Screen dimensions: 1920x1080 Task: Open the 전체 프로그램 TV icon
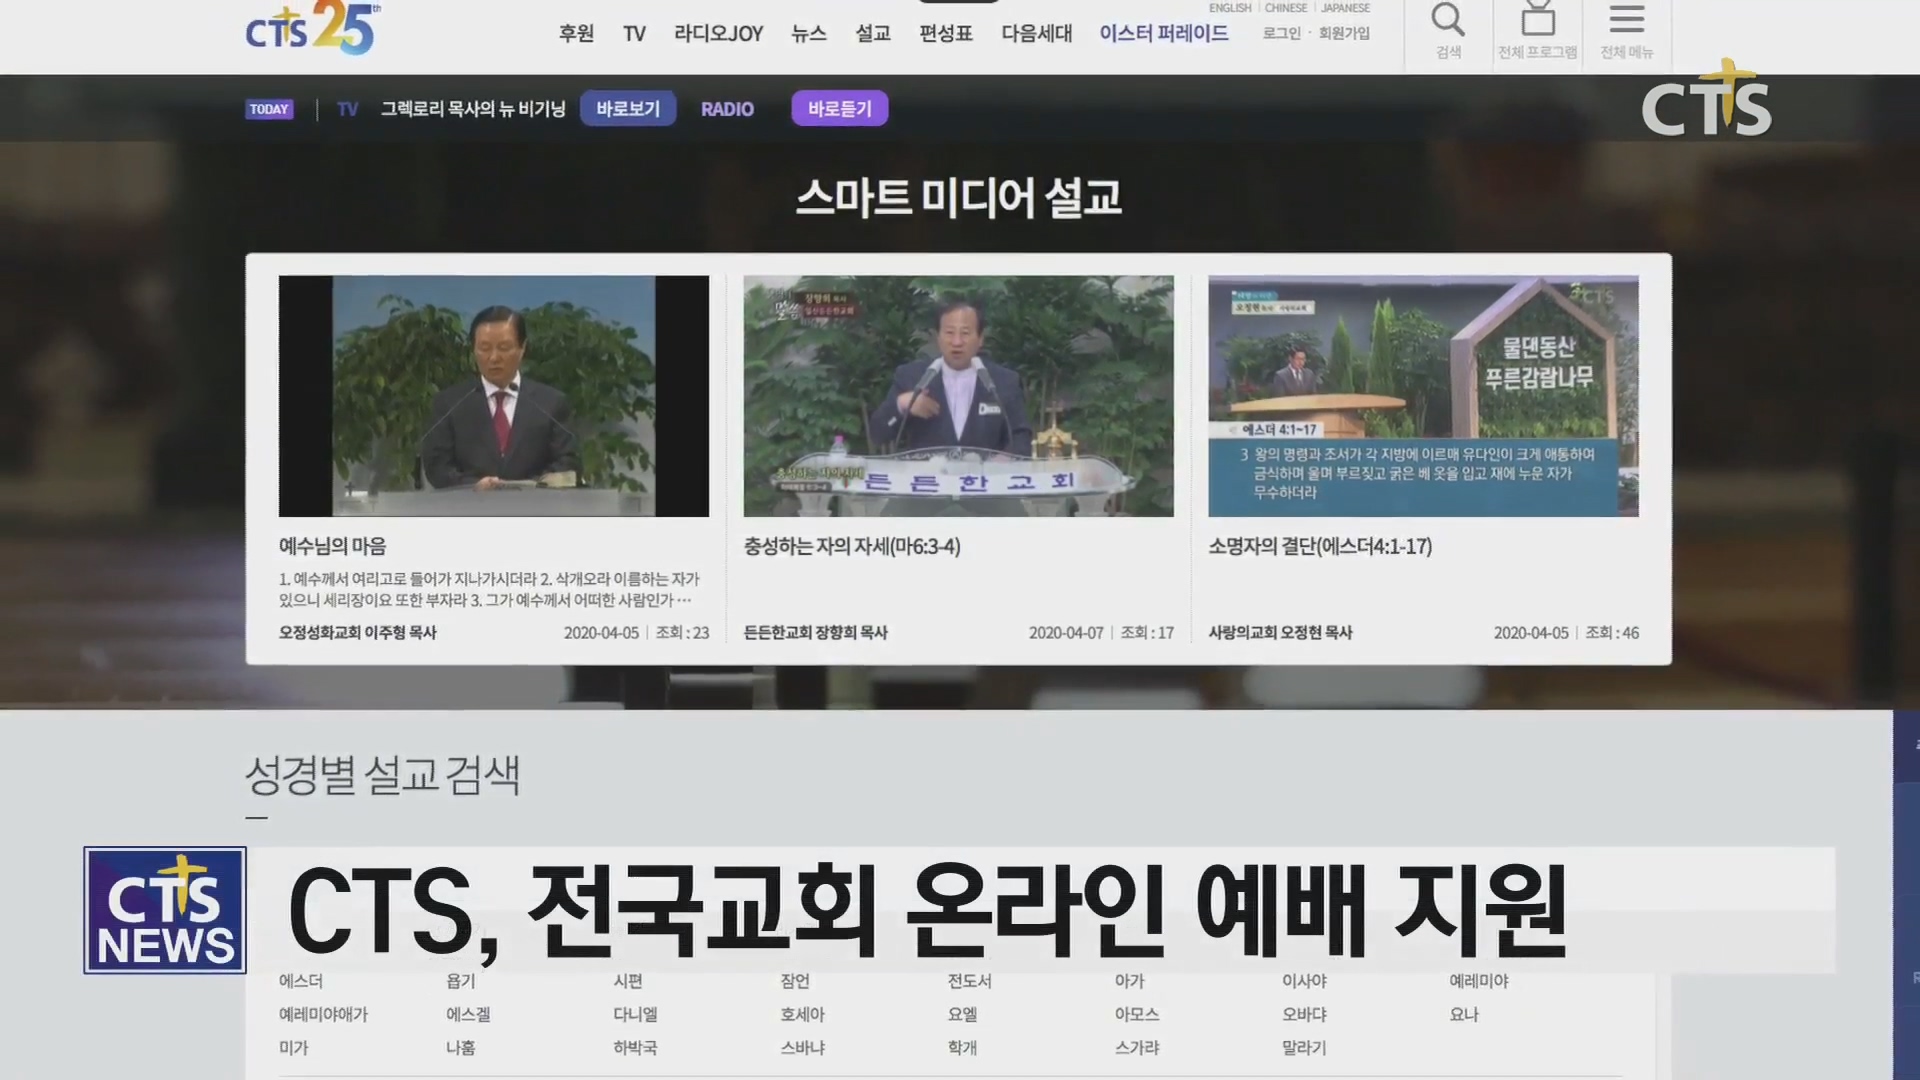click(1537, 18)
